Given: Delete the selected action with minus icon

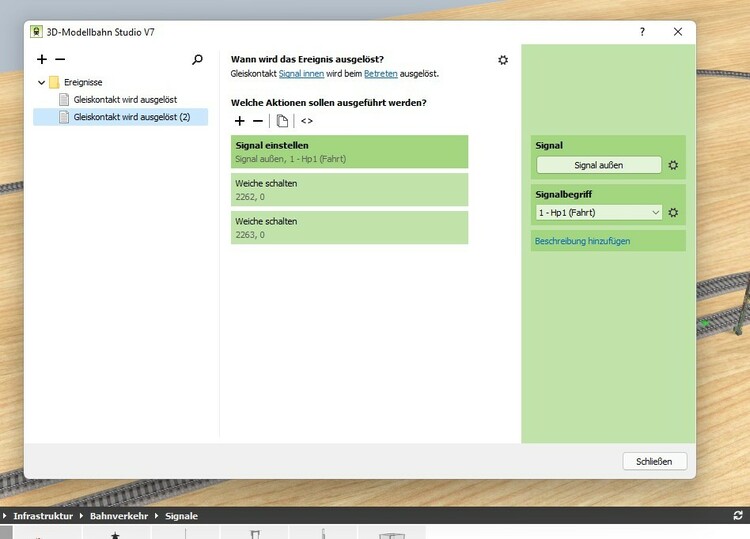Looking at the screenshot, I should click(x=258, y=121).
